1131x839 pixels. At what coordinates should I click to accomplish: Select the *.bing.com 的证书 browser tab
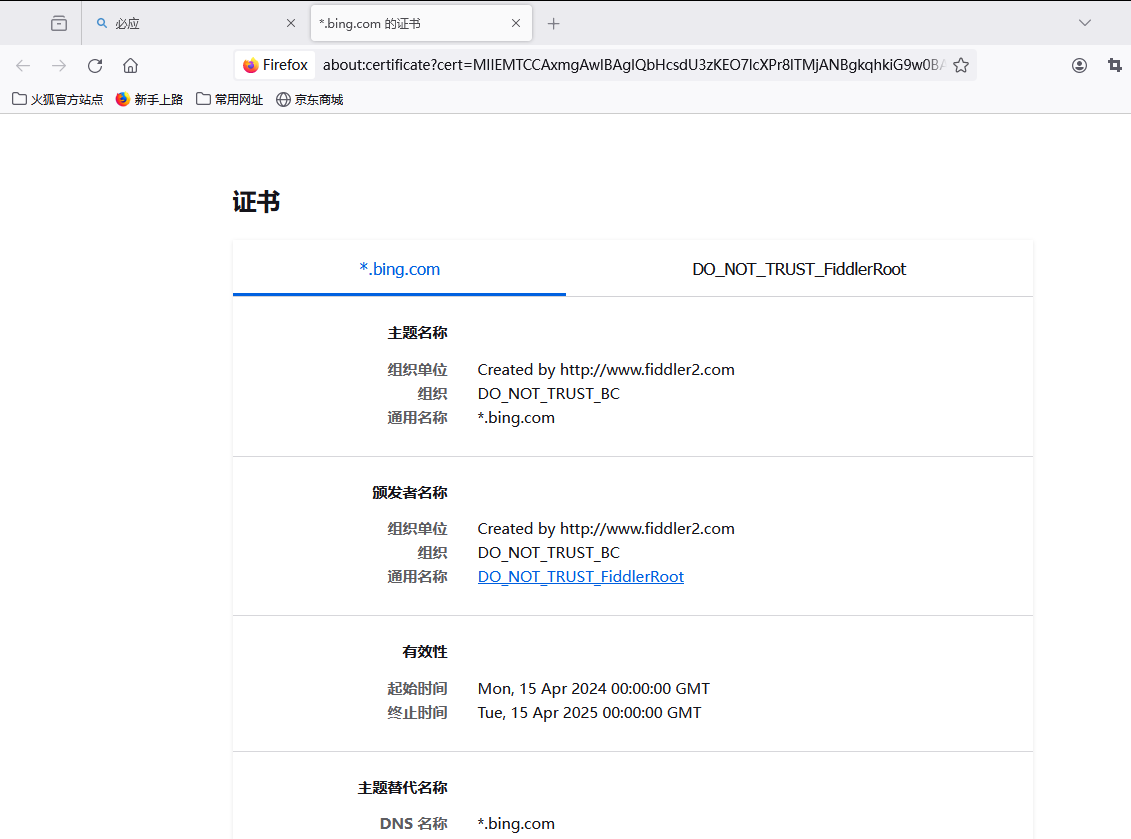pos(421,24)
